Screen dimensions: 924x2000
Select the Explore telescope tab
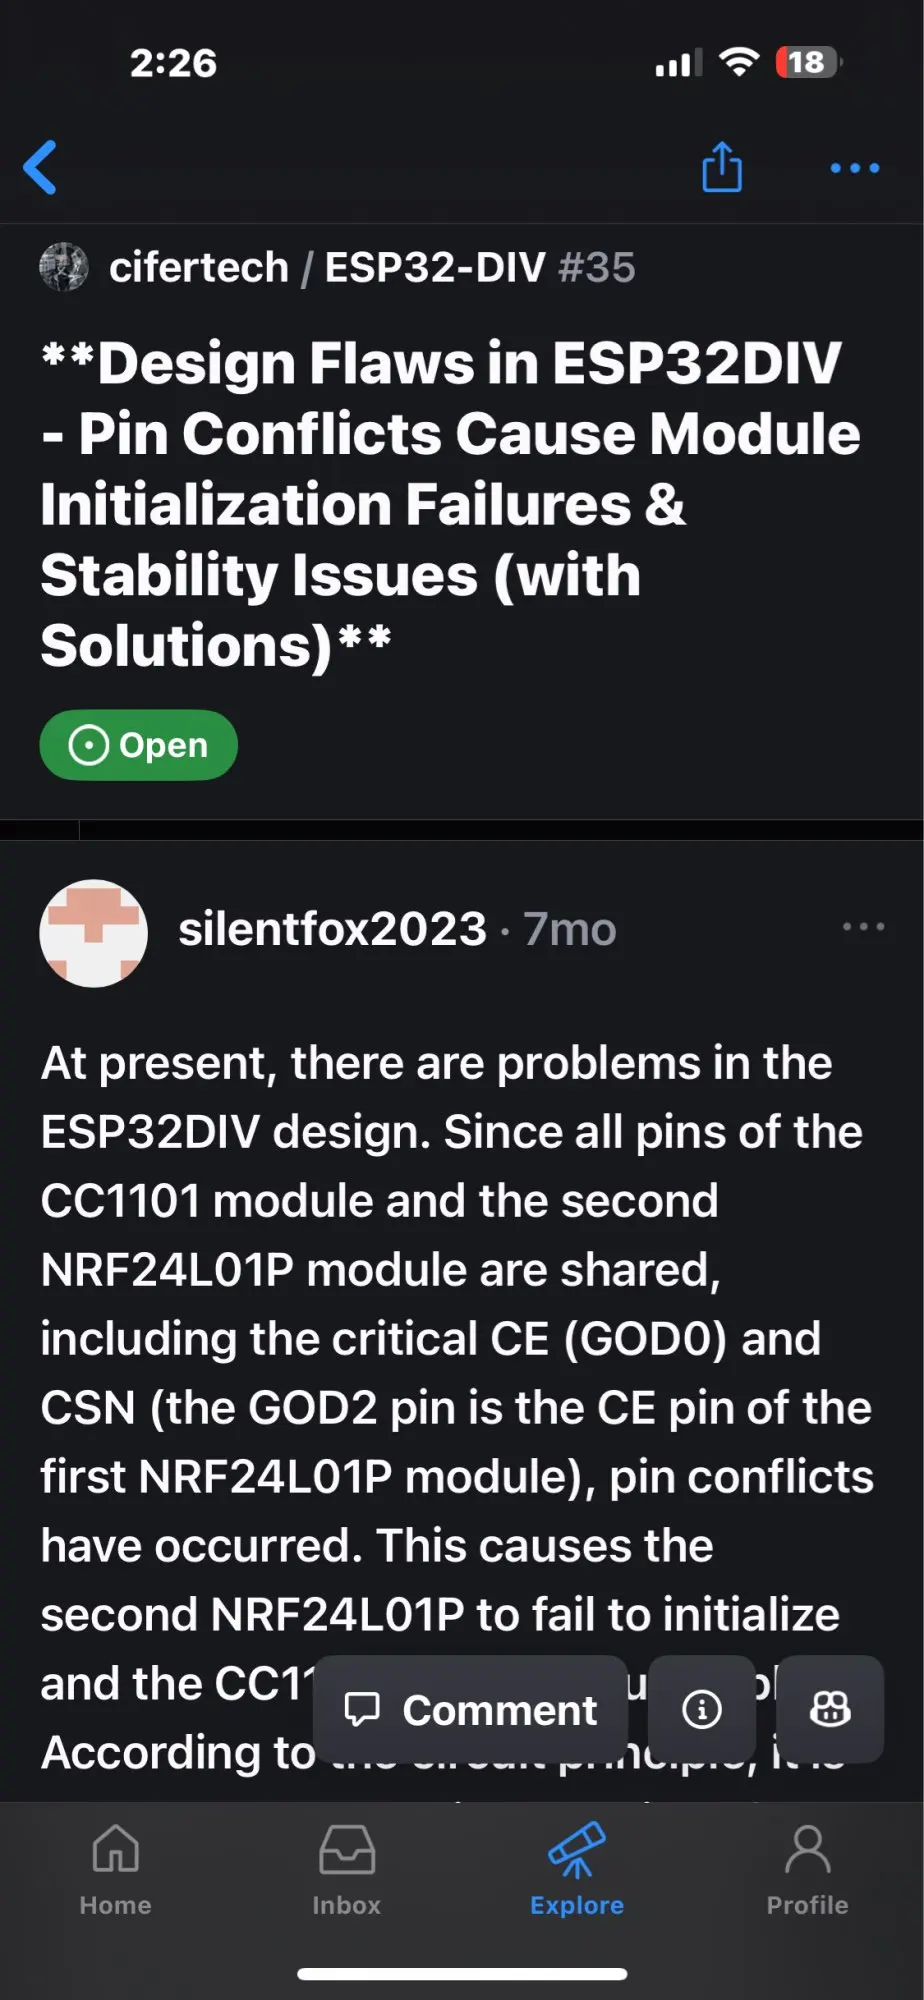pos(577,1868)
